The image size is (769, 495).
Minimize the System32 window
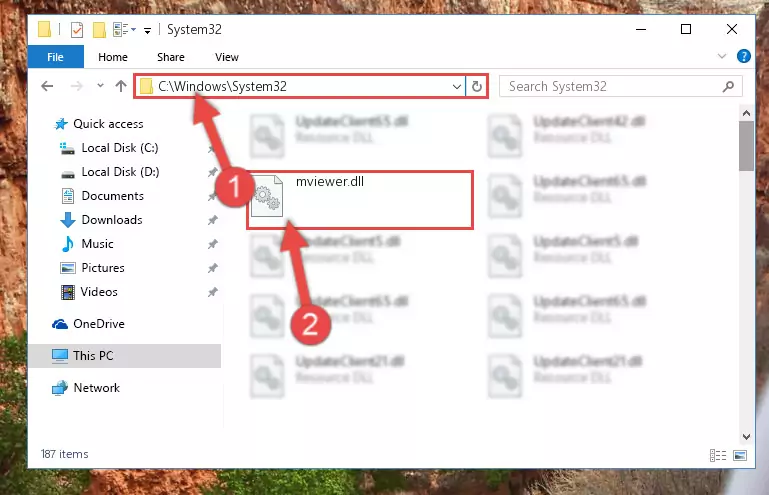(641, 29)
